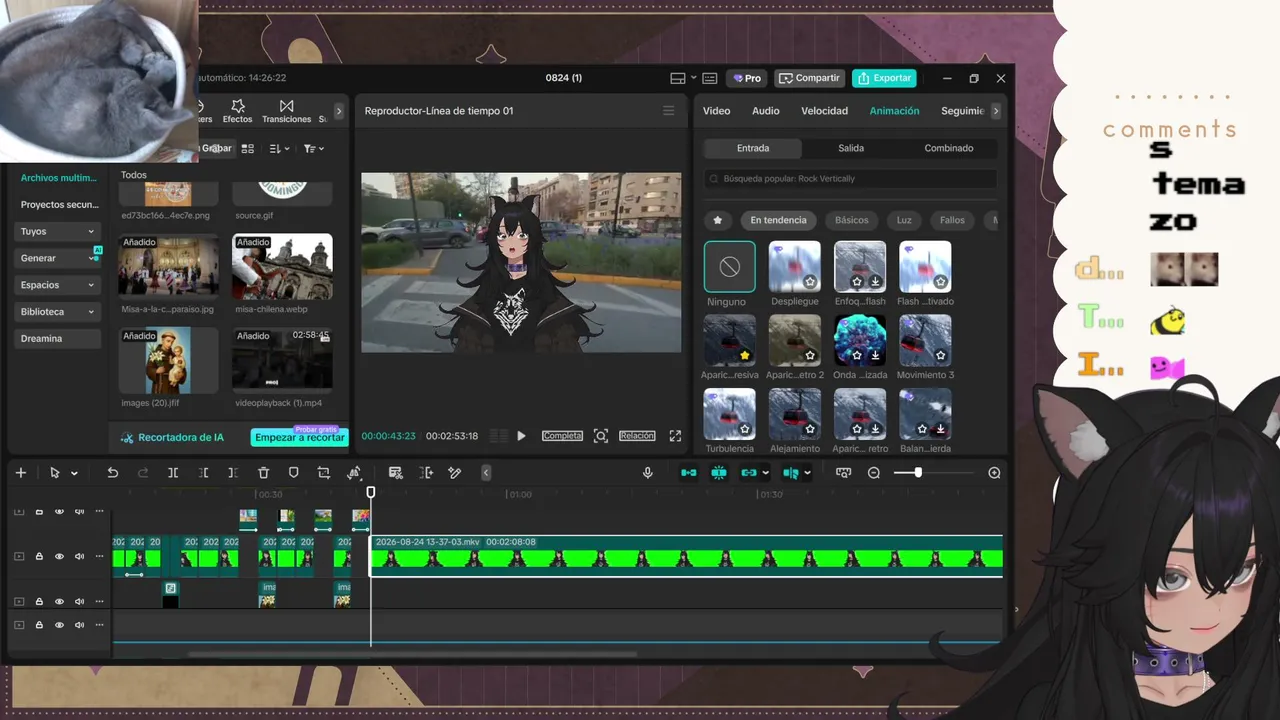This screenshot has width=1280, height=720.
Task: Click the add track plus icon in timeline toolbar
Action: (21, 473)
